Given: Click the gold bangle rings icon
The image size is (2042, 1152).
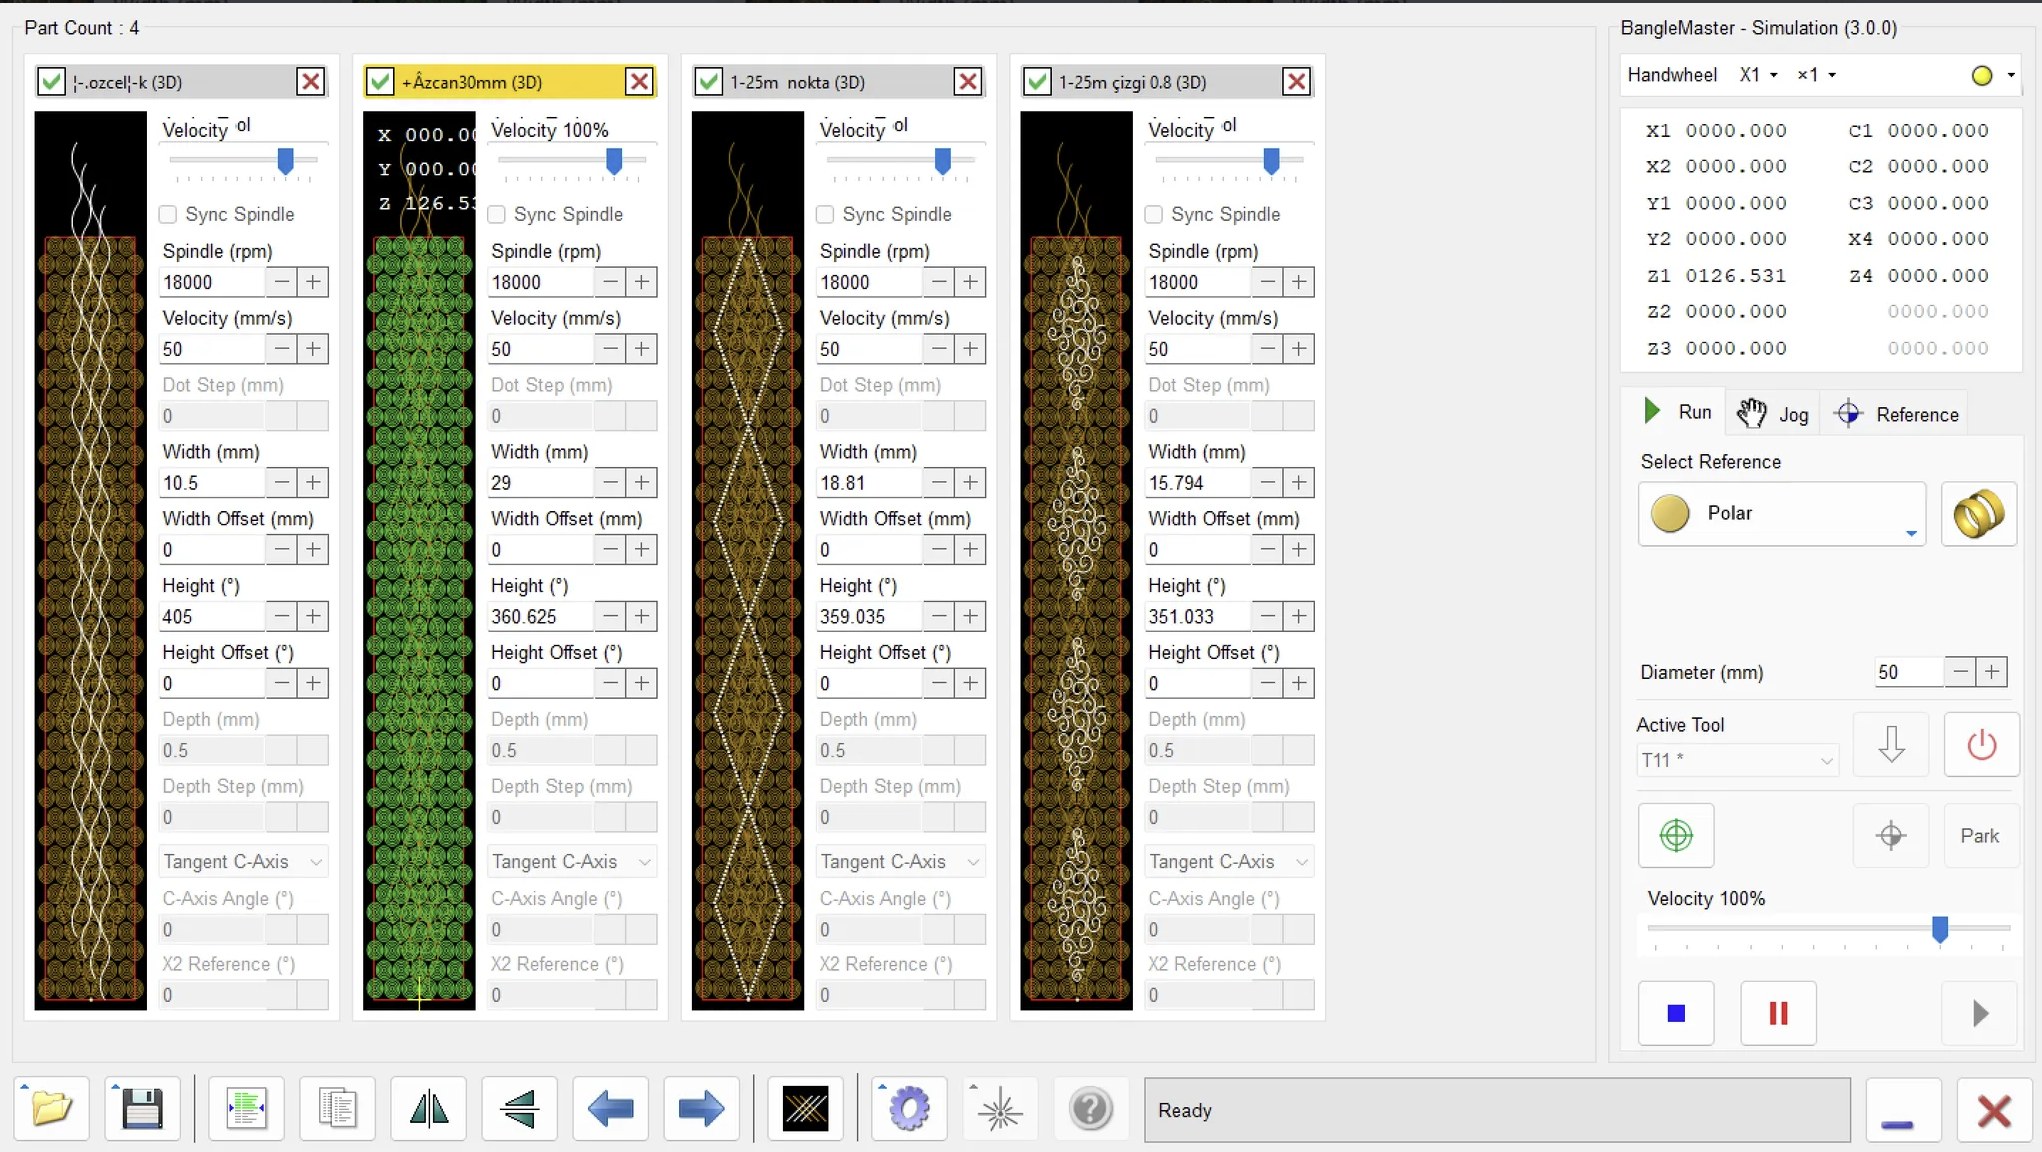Looking at the screenshot, I should 1978,514.
